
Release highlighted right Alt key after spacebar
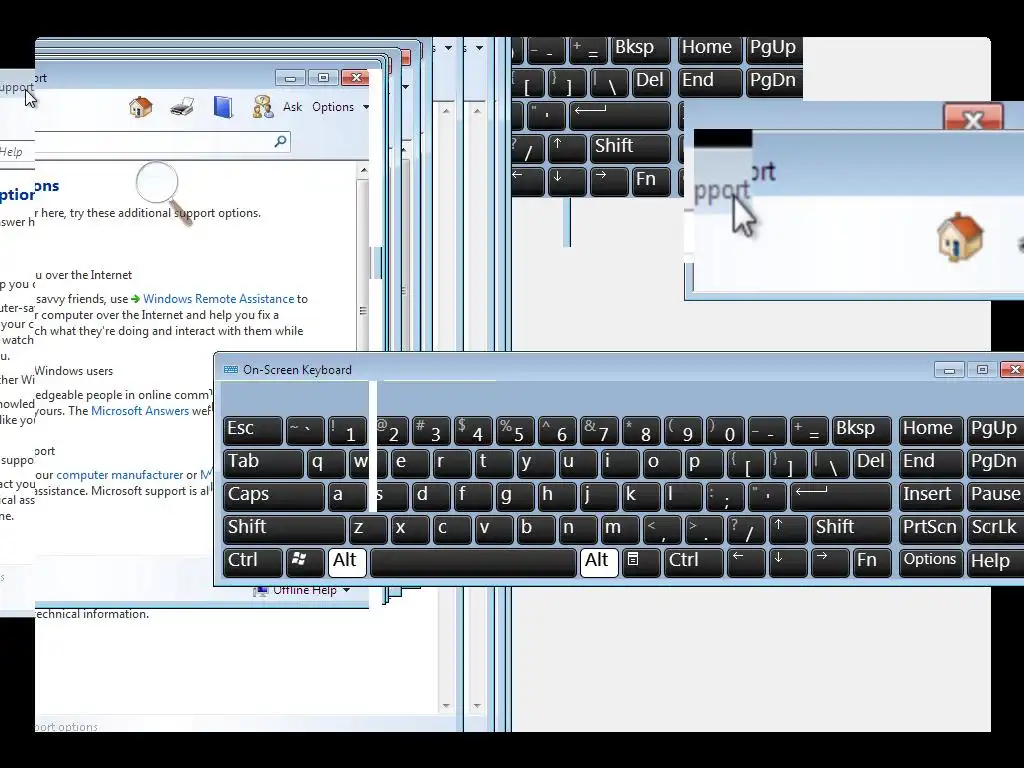coord(599,562)
